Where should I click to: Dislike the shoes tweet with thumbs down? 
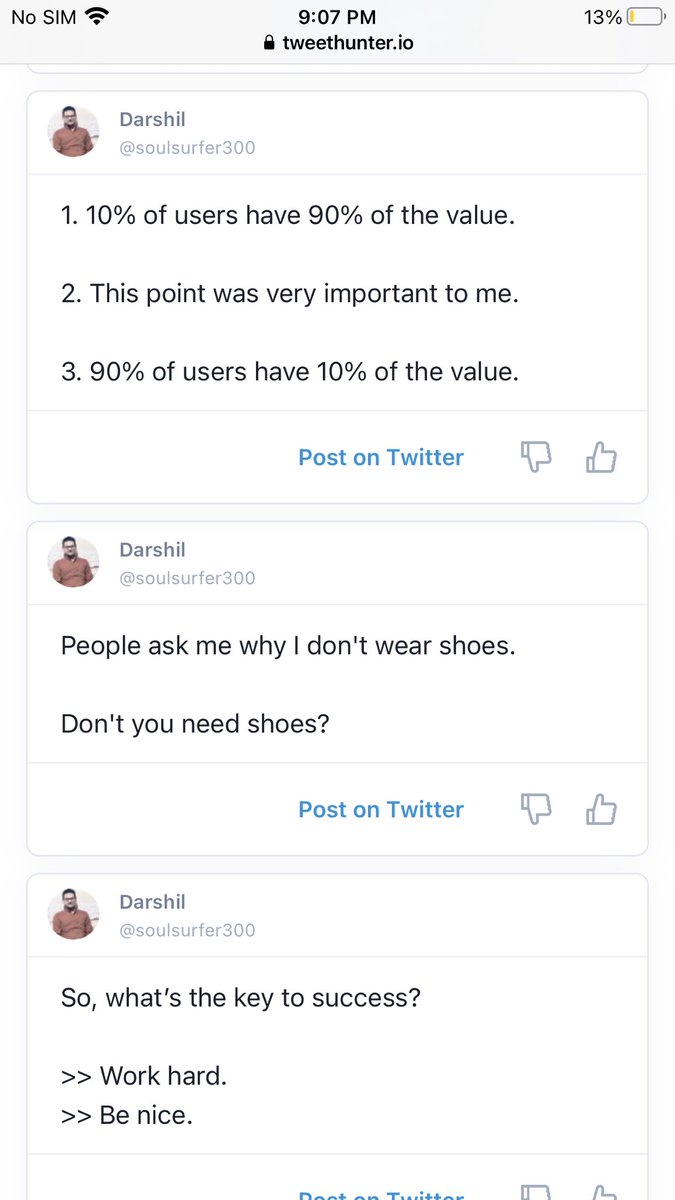pyautogui.click(x=537, y=809)
